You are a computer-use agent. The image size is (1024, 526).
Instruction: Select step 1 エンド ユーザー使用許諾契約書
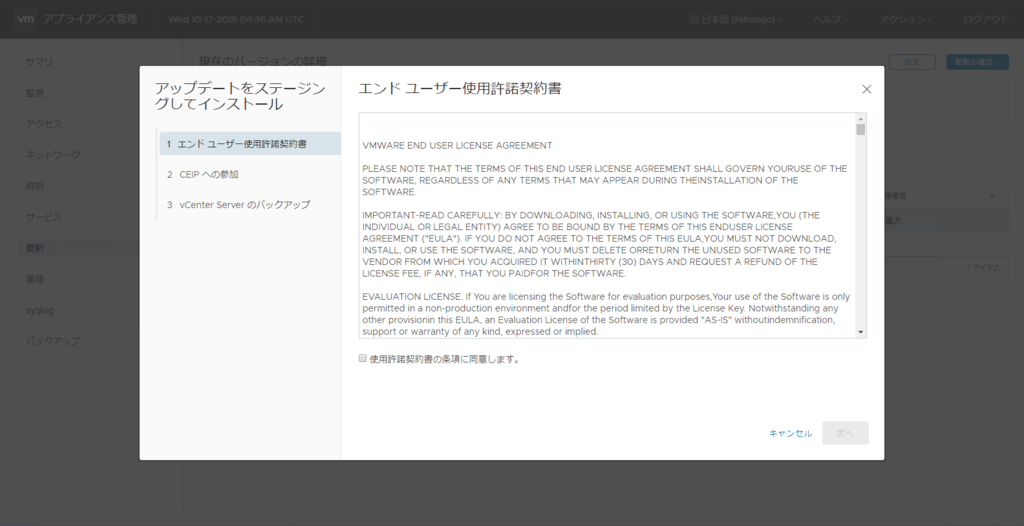coord(250,144)
